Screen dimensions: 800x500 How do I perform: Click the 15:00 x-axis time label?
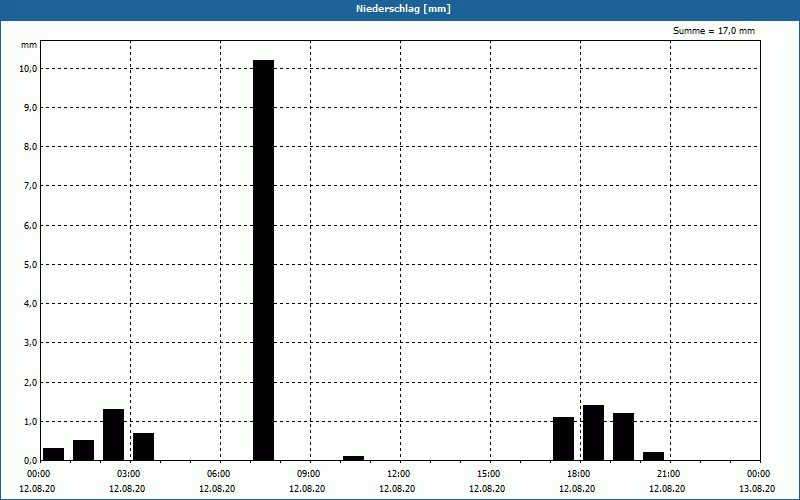pos(488,474)
